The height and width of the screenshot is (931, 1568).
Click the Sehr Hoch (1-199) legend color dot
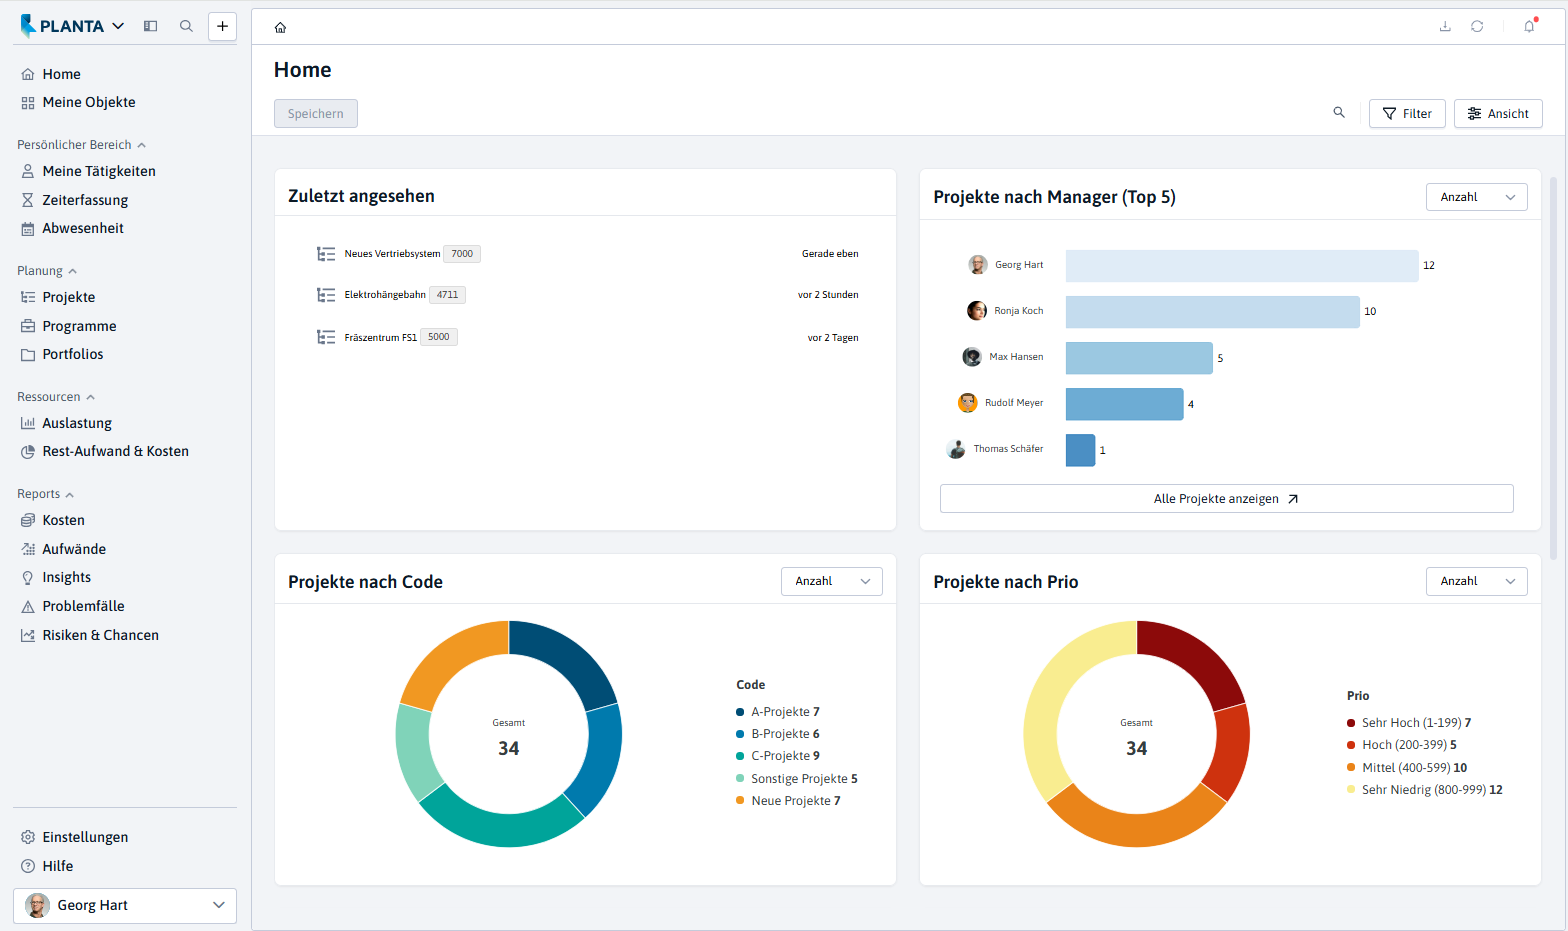(x=1351, y=723)
